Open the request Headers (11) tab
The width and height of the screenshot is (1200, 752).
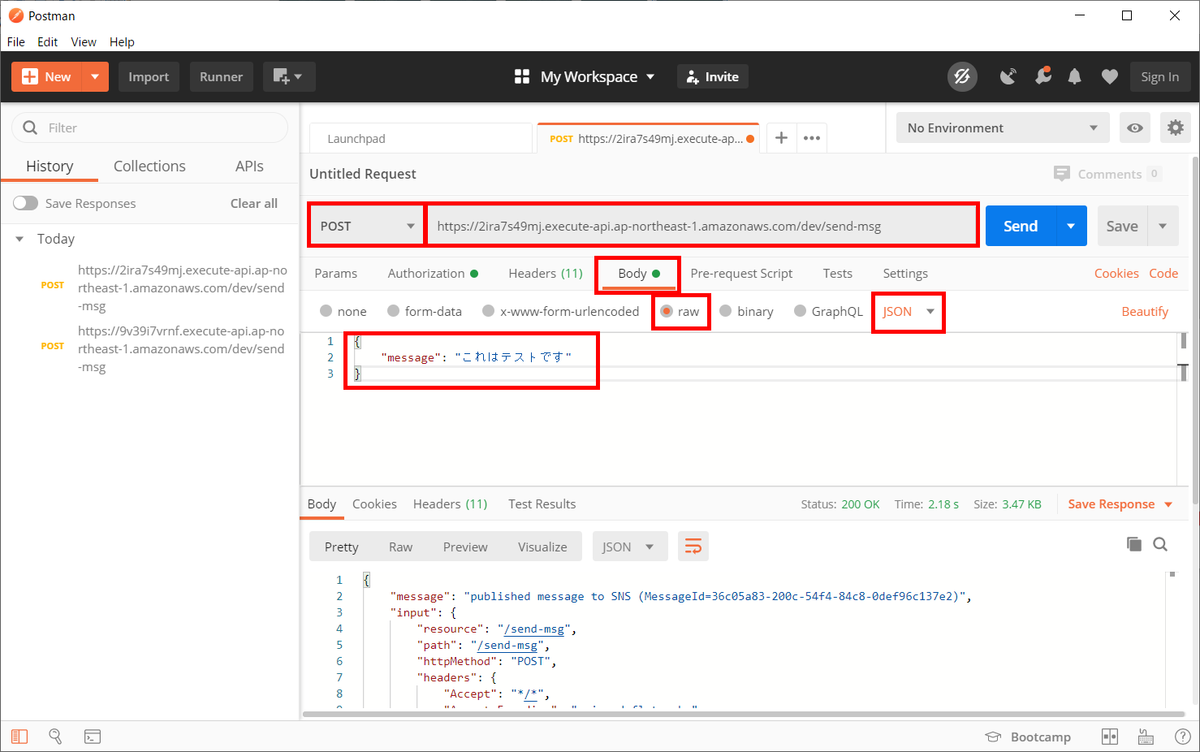(x=545, y=273)
